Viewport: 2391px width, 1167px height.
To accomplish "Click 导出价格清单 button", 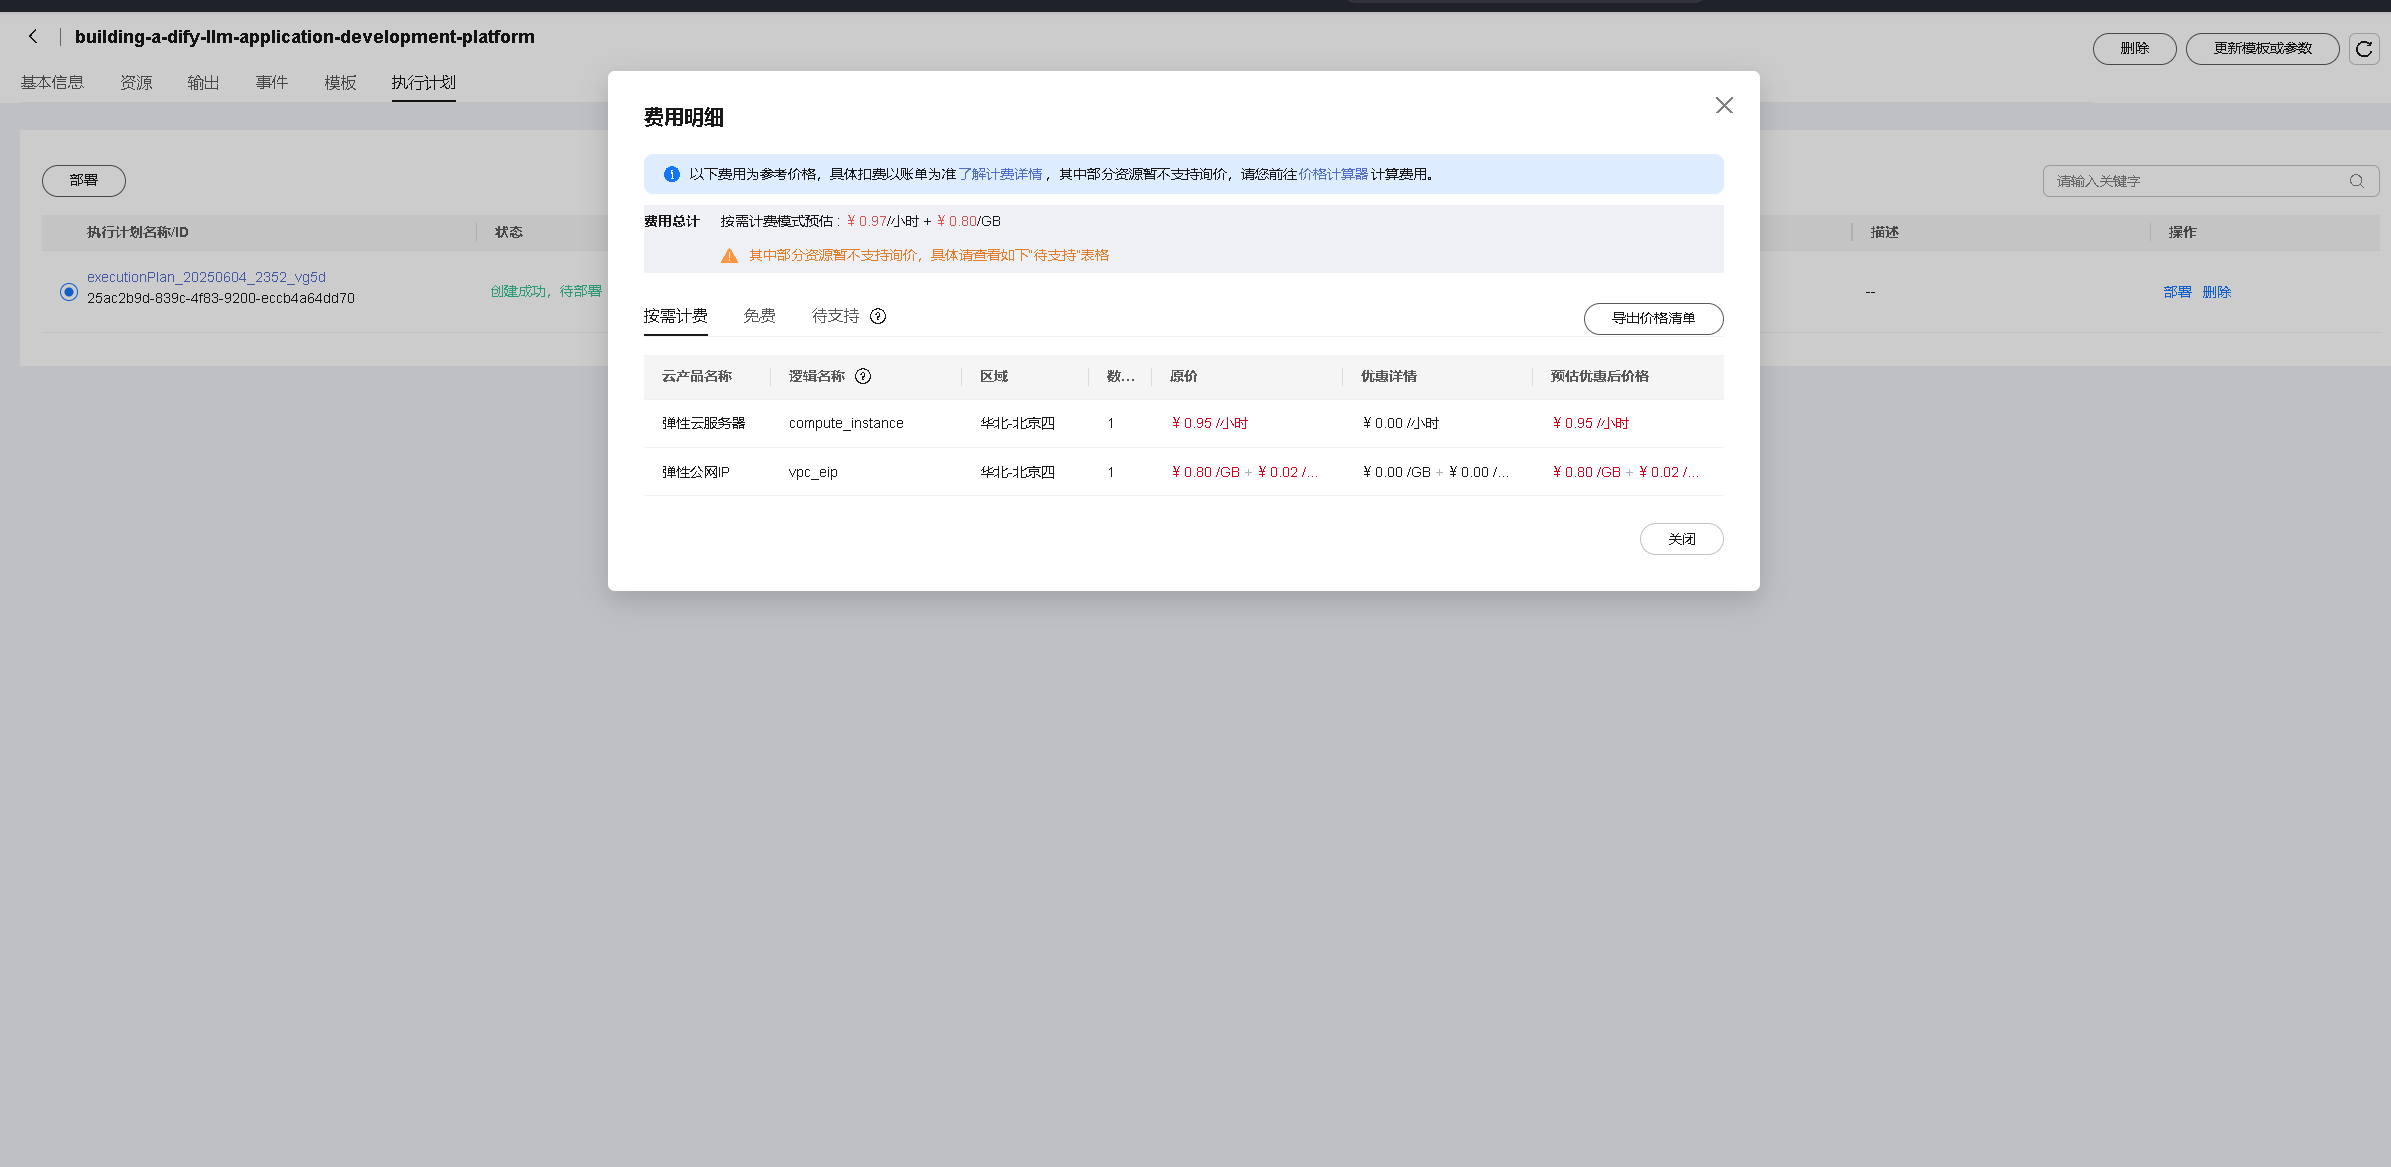I will click(1653, 318).
